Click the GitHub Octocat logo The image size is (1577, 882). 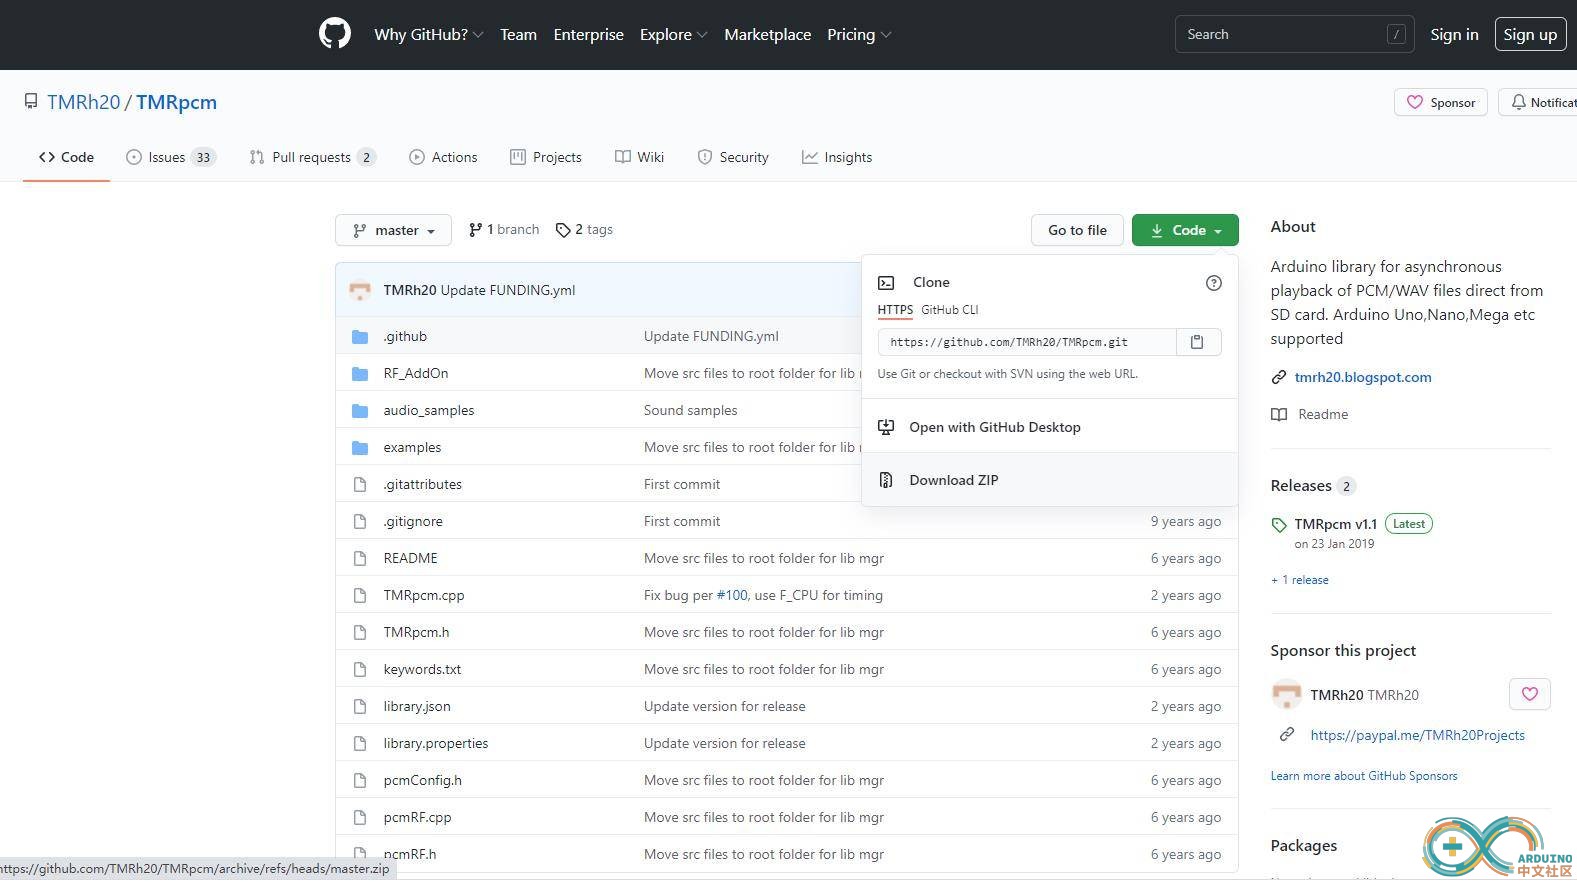click(x=335, y=34)
